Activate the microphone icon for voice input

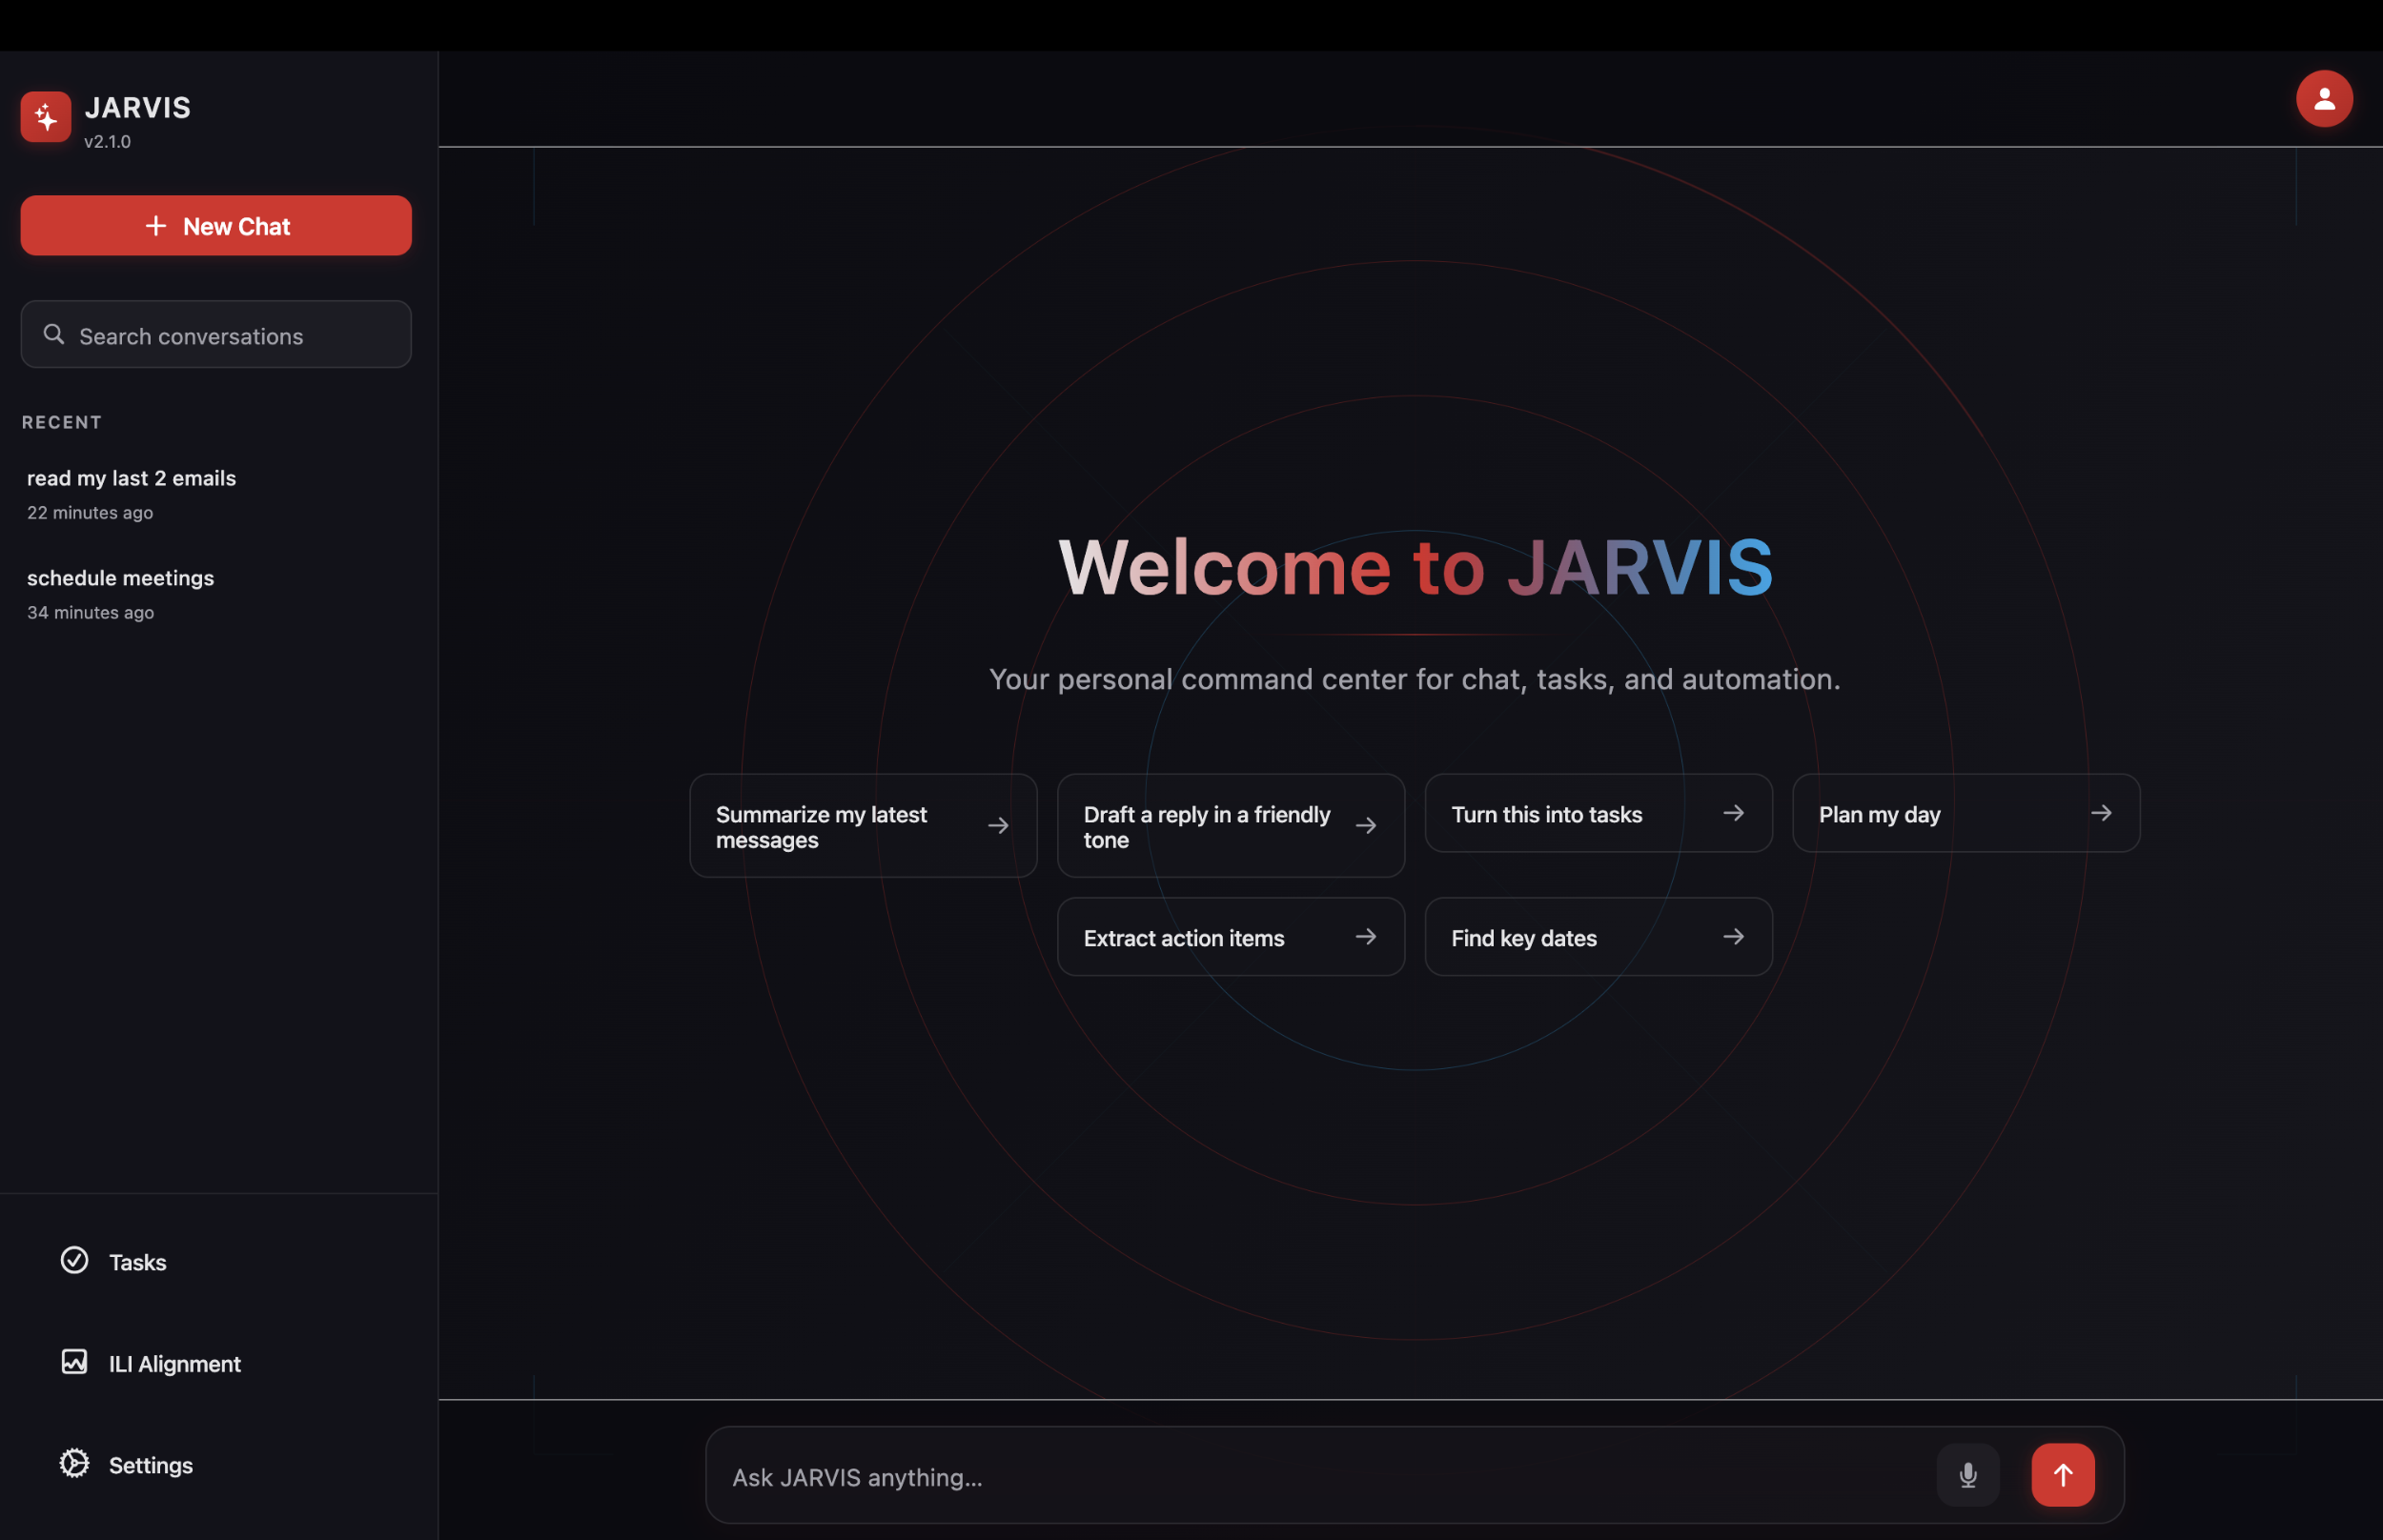[x=1966, y=1474]
